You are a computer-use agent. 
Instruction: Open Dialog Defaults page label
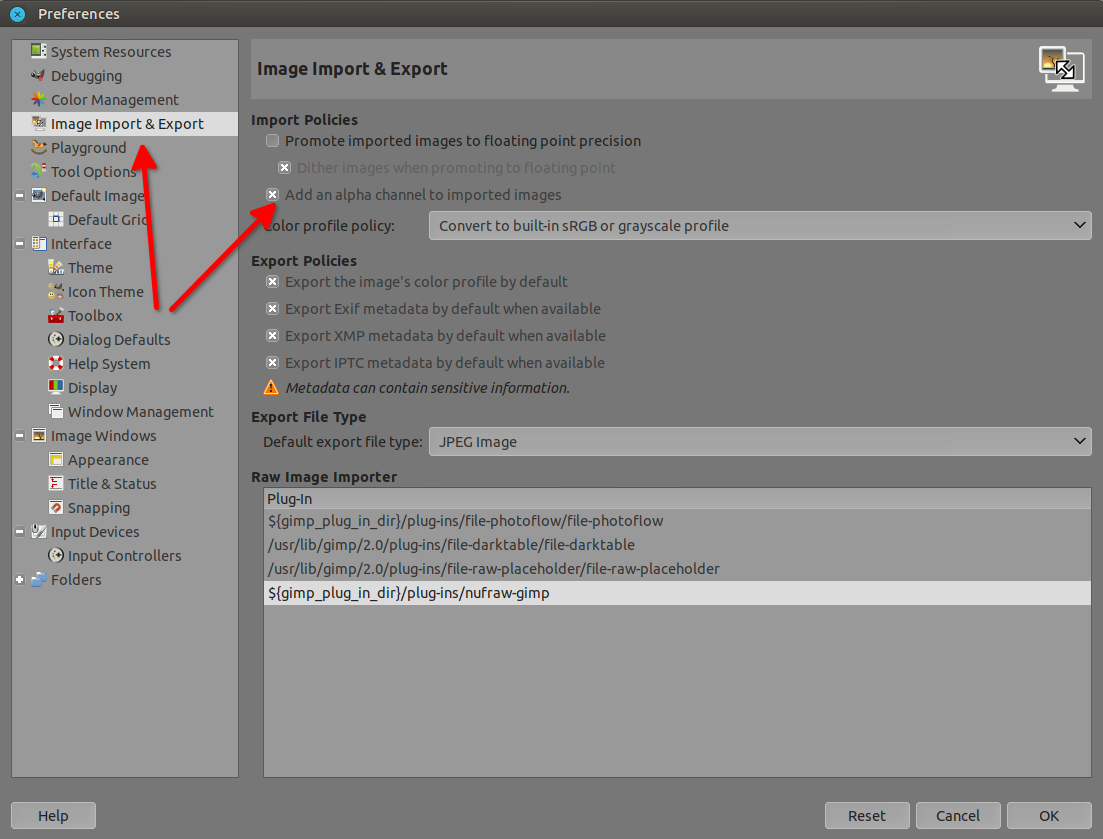tap(119, 340)
